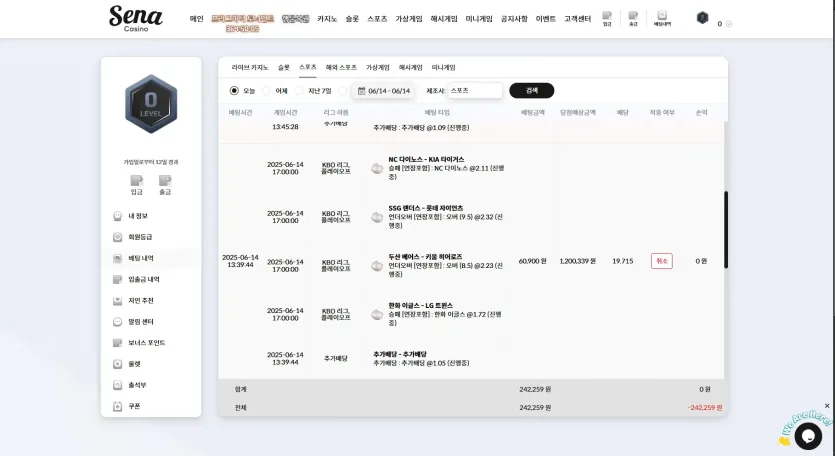Open 미니게임 in the top navigation
835x456 pixels.
479,19
